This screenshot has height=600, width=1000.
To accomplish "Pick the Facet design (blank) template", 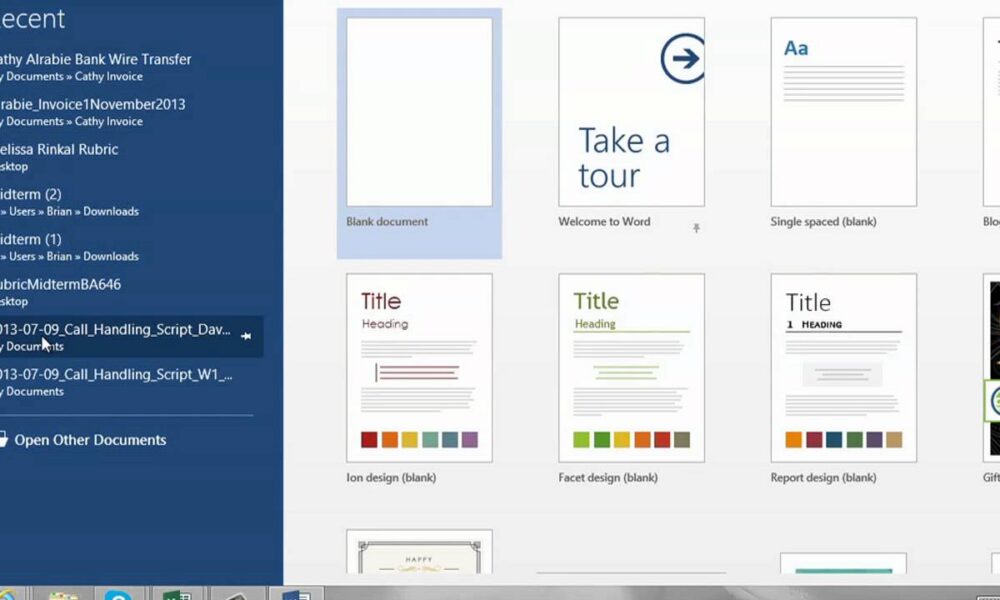I will (631, 368).
